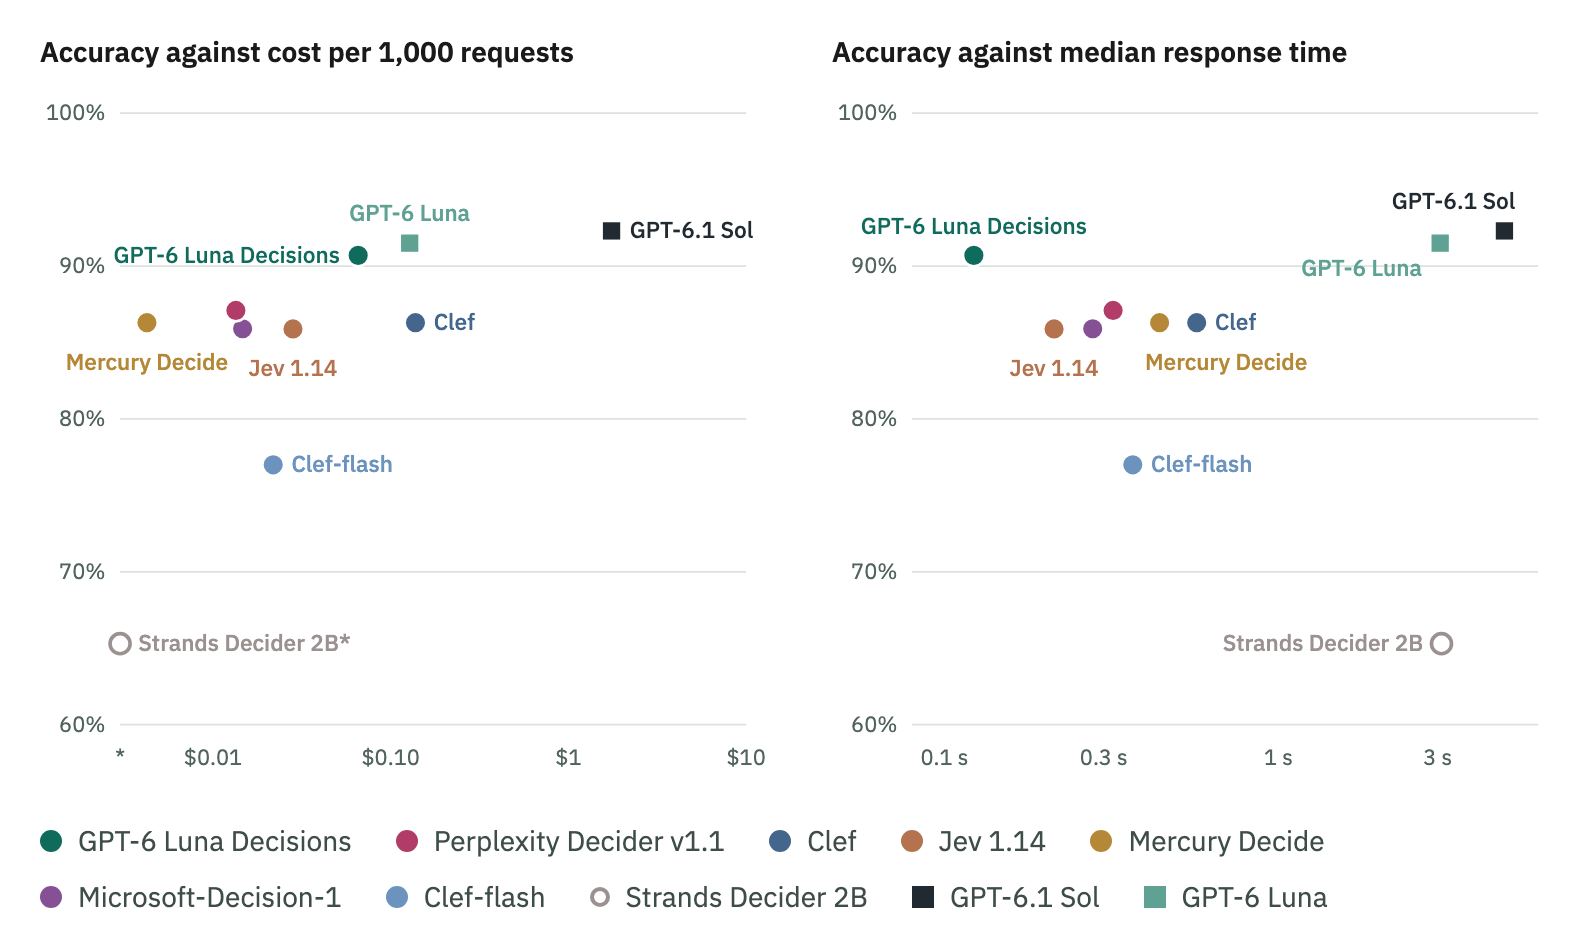Click Mercury Decide legend color dot
The width and height of the screenshot is (1579, 948).
coord(1101,841)
